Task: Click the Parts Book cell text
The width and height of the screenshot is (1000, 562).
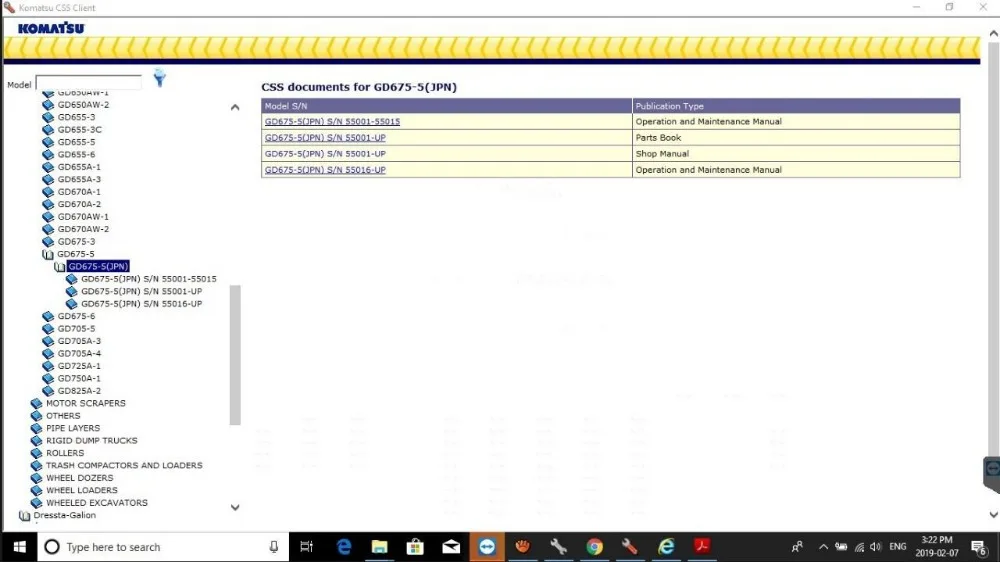Action: (x=658, y=138)
